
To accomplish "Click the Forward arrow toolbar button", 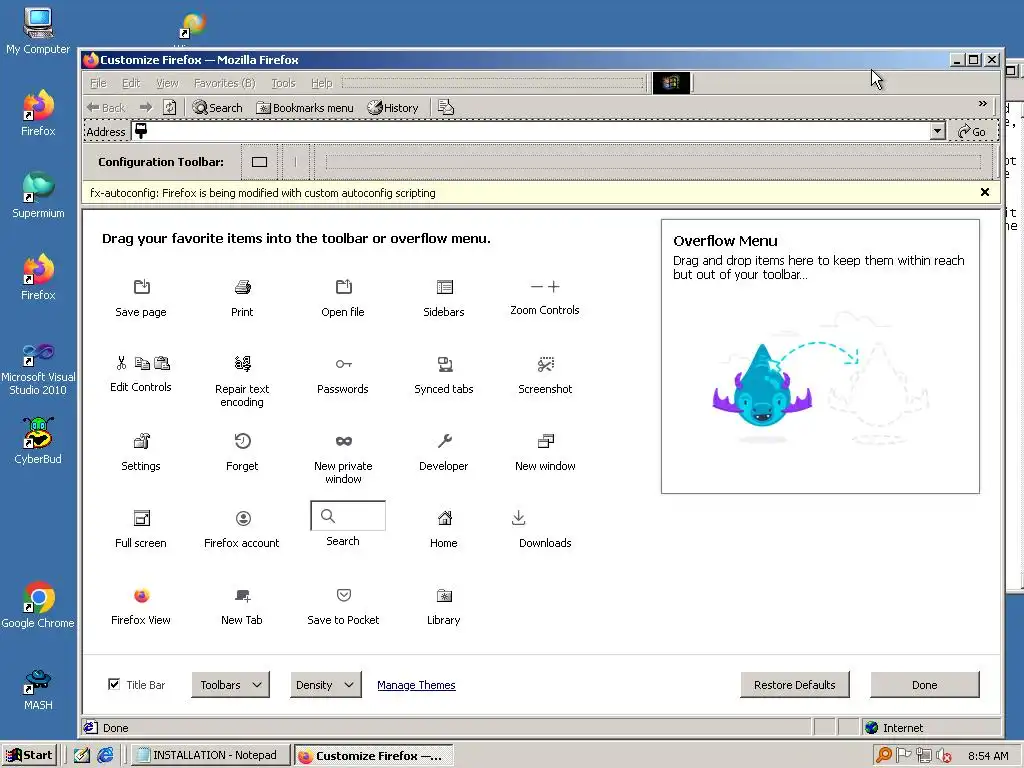I will coord(146,108).
